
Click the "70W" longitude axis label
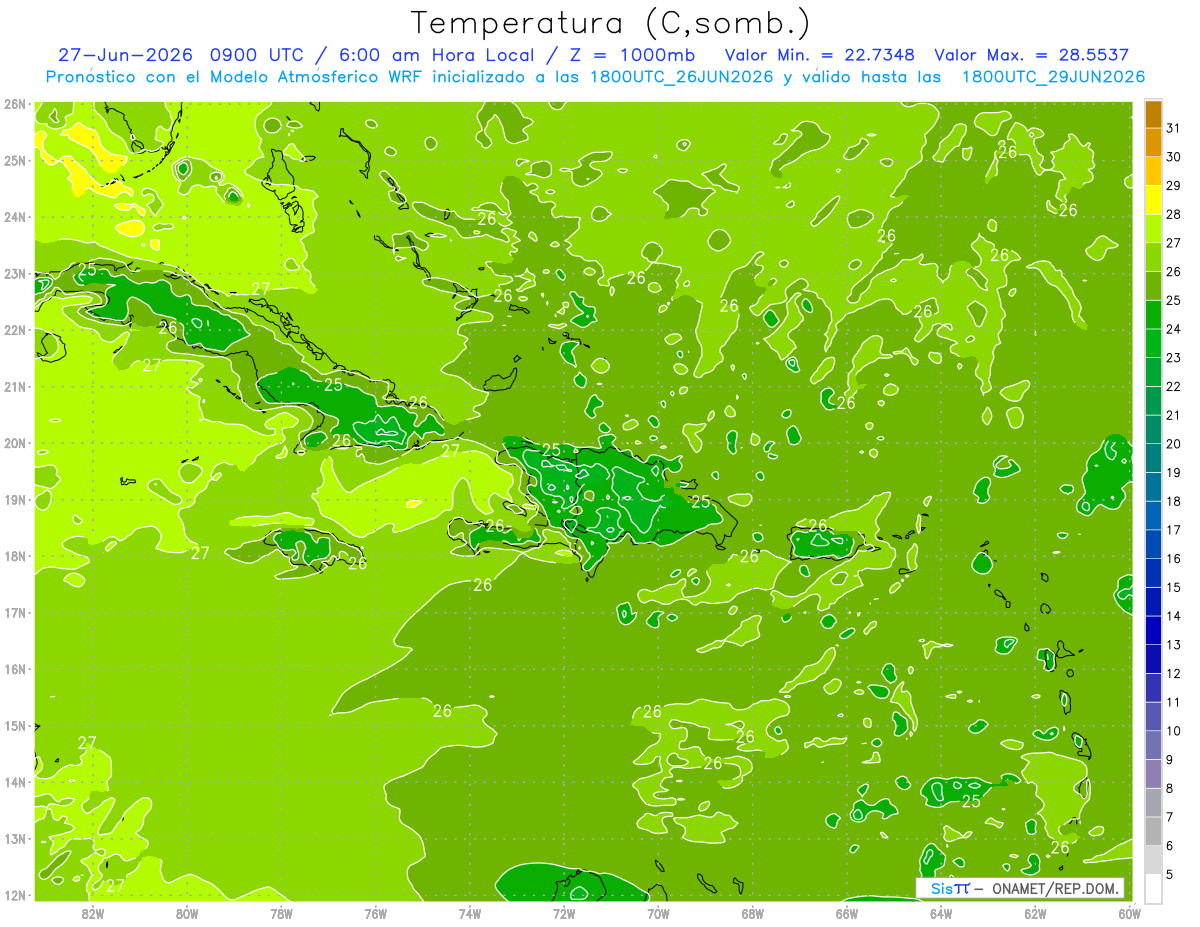tap(658, 913)
